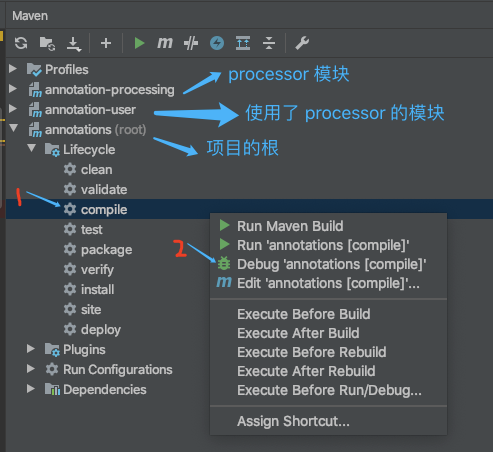
Task: Select the verify lifecycle goal
Action: pyautogui.click(x=97, y=270)
